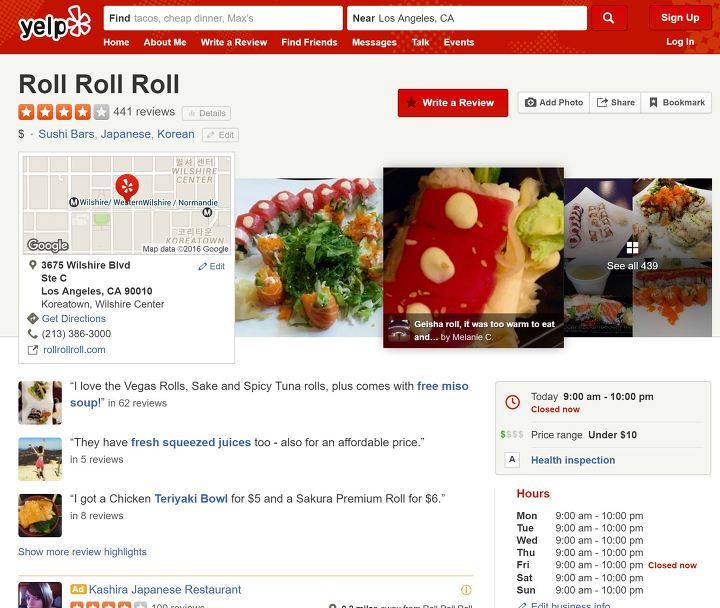Screen dimensions: 720x608
Task: Click the user avatar on the Geisha roll caption
Action: tap(399, 331)
